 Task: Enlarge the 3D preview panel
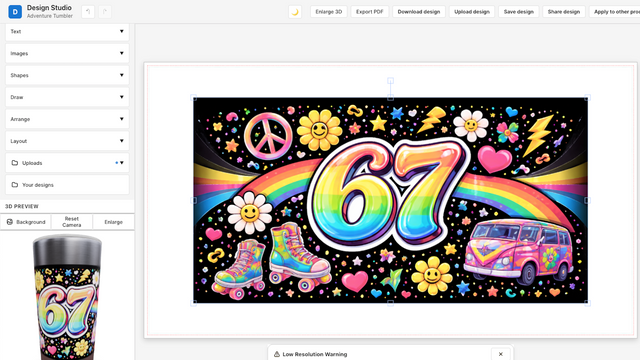113,222
